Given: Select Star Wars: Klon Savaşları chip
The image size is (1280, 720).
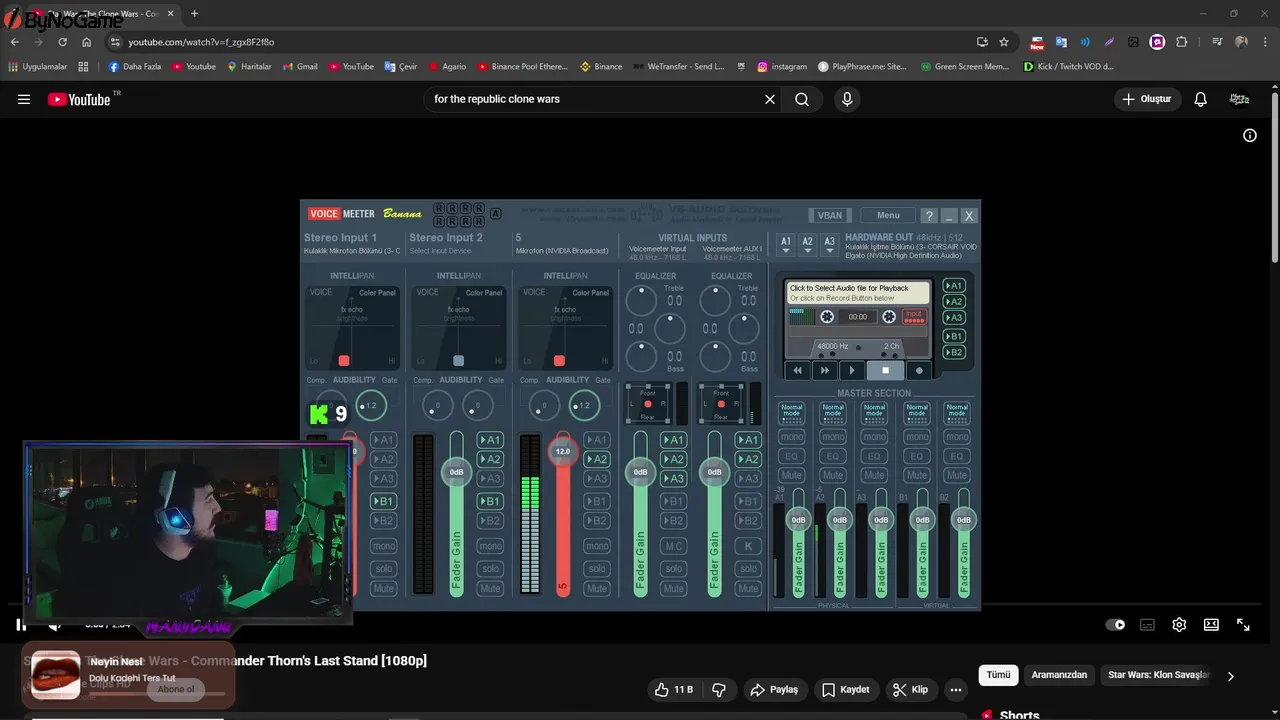Looking at the screenshot, I should [x=1158, y=675].
